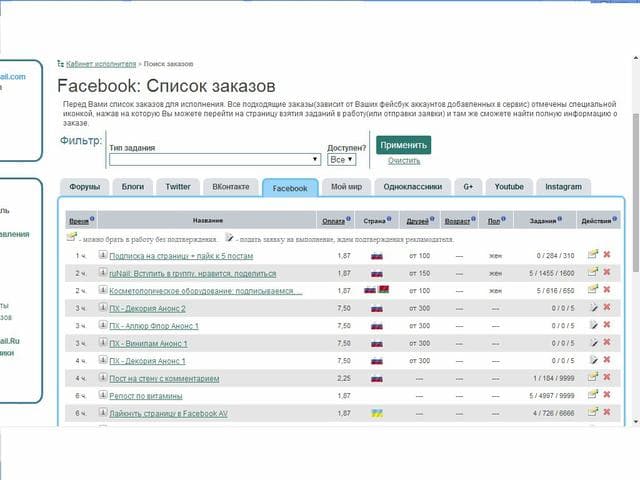Hide 'ПХ - Декория Анонс 1' with red X
The image size is (640, 480).
coord(607,360)
